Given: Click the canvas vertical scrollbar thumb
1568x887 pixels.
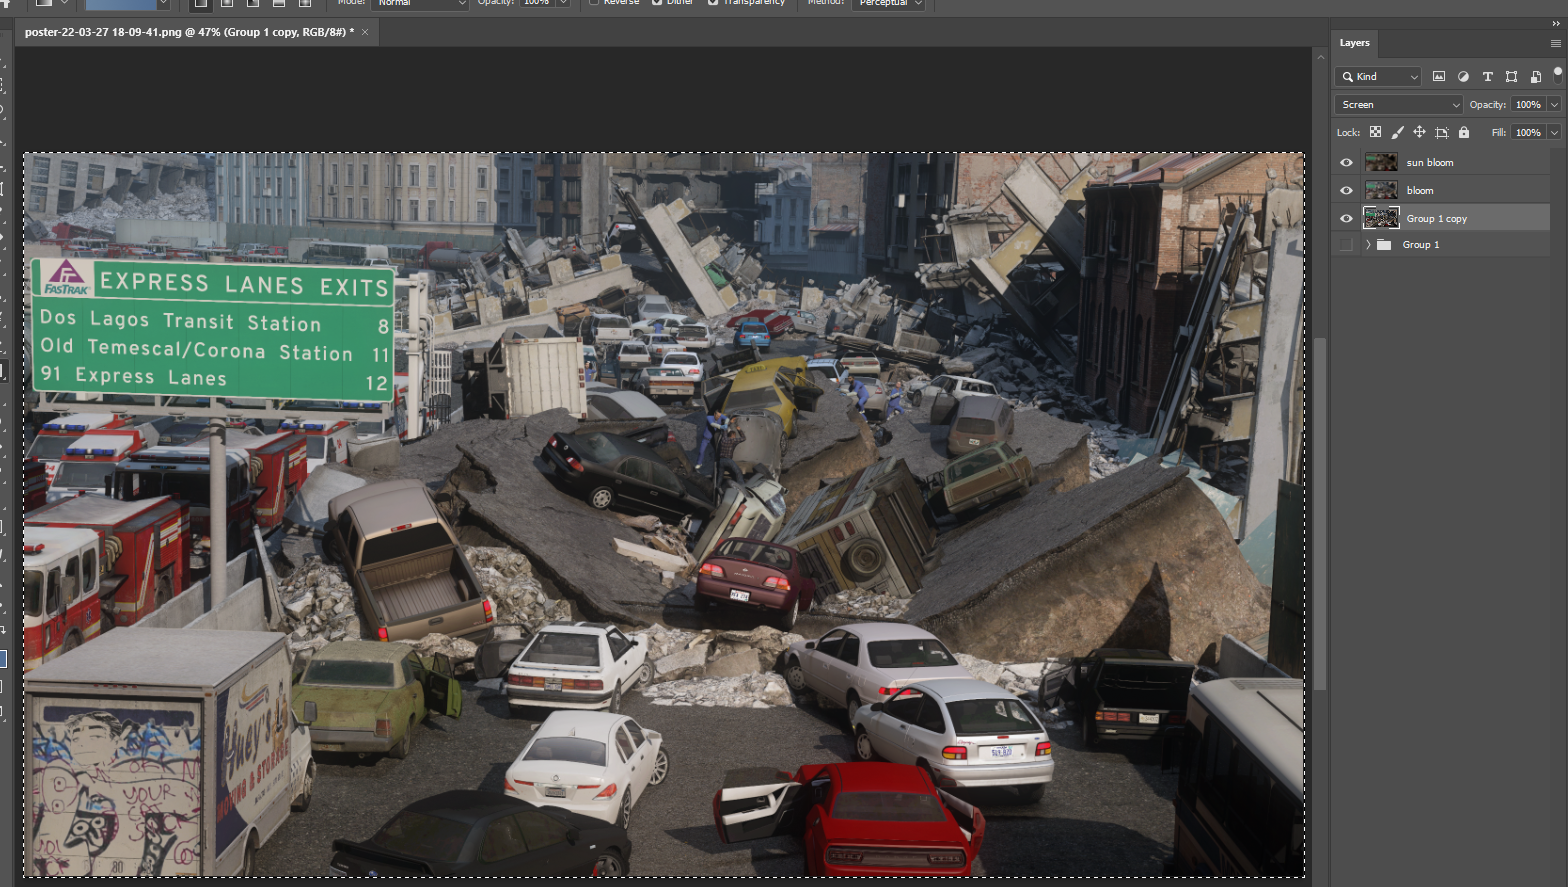Looking at the screenshot, I should [1320, 513].
